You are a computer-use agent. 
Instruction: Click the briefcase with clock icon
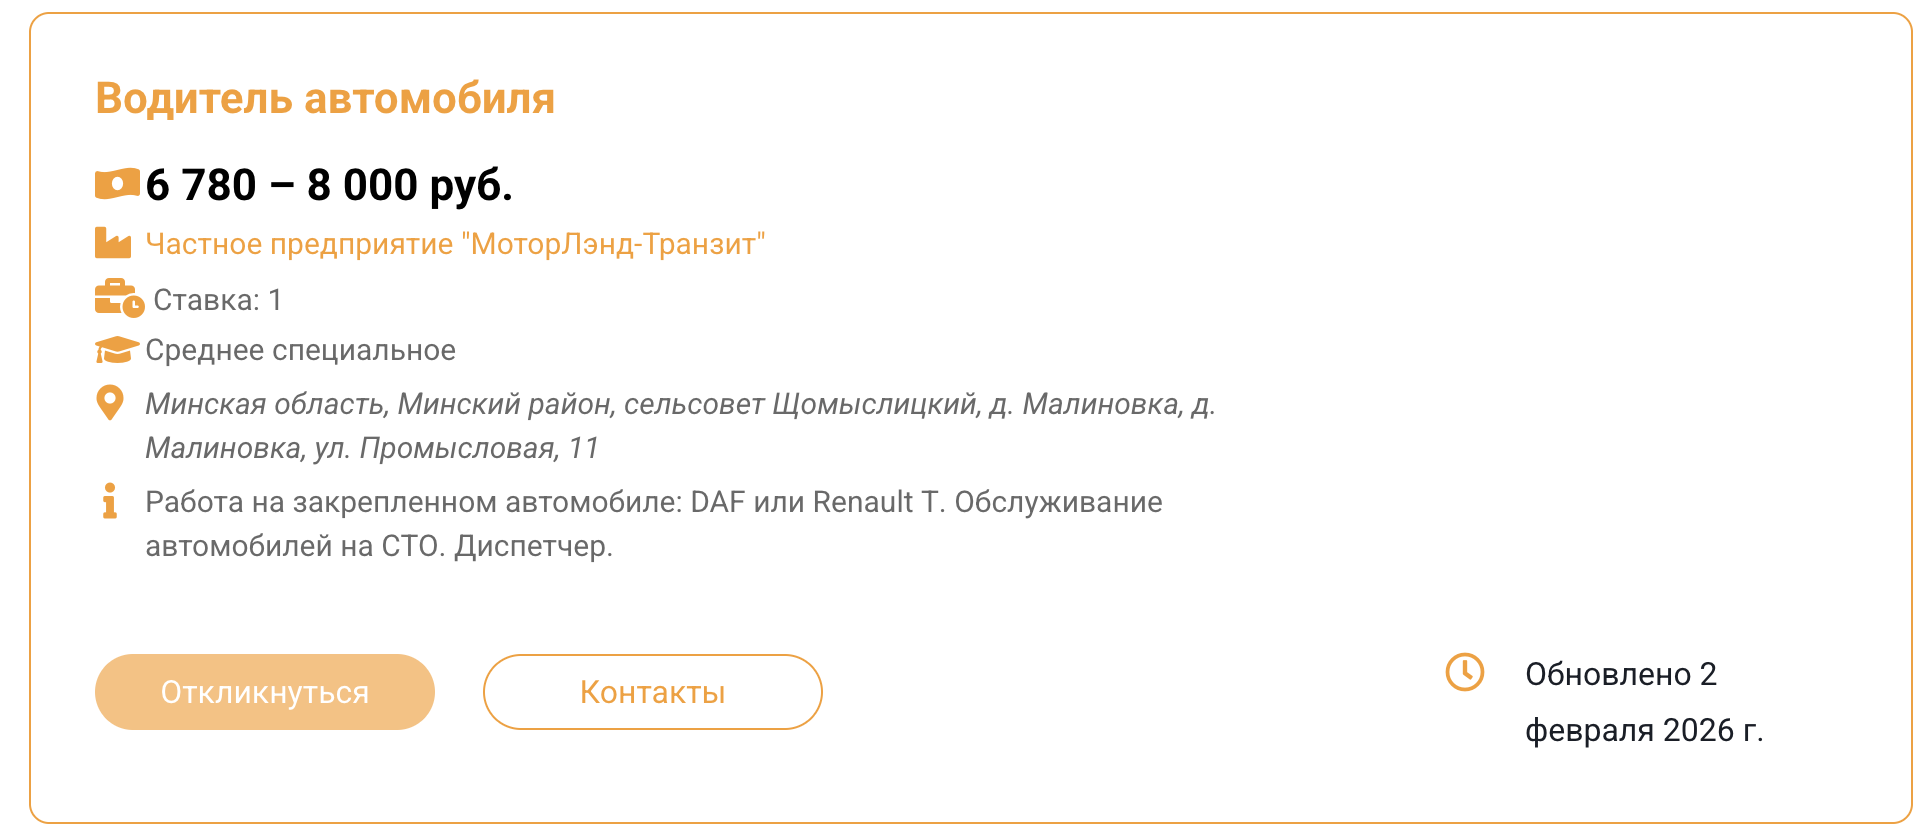coord(119,298)
